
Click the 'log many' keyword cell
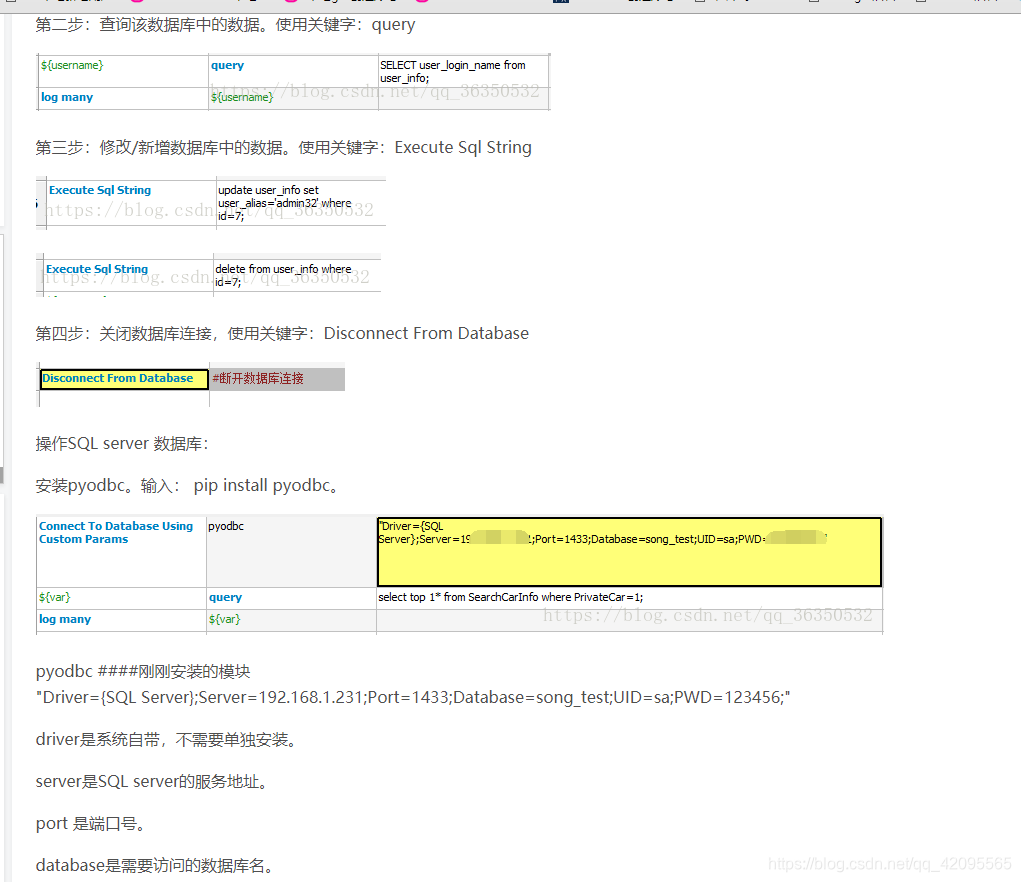click(x=66, y=98)
